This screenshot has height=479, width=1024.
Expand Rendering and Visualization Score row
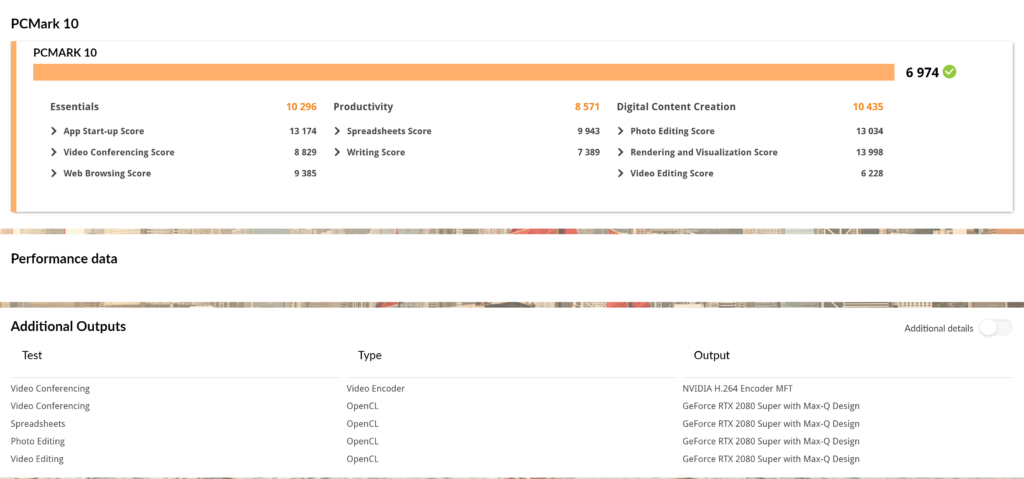[x=621, y=152]
